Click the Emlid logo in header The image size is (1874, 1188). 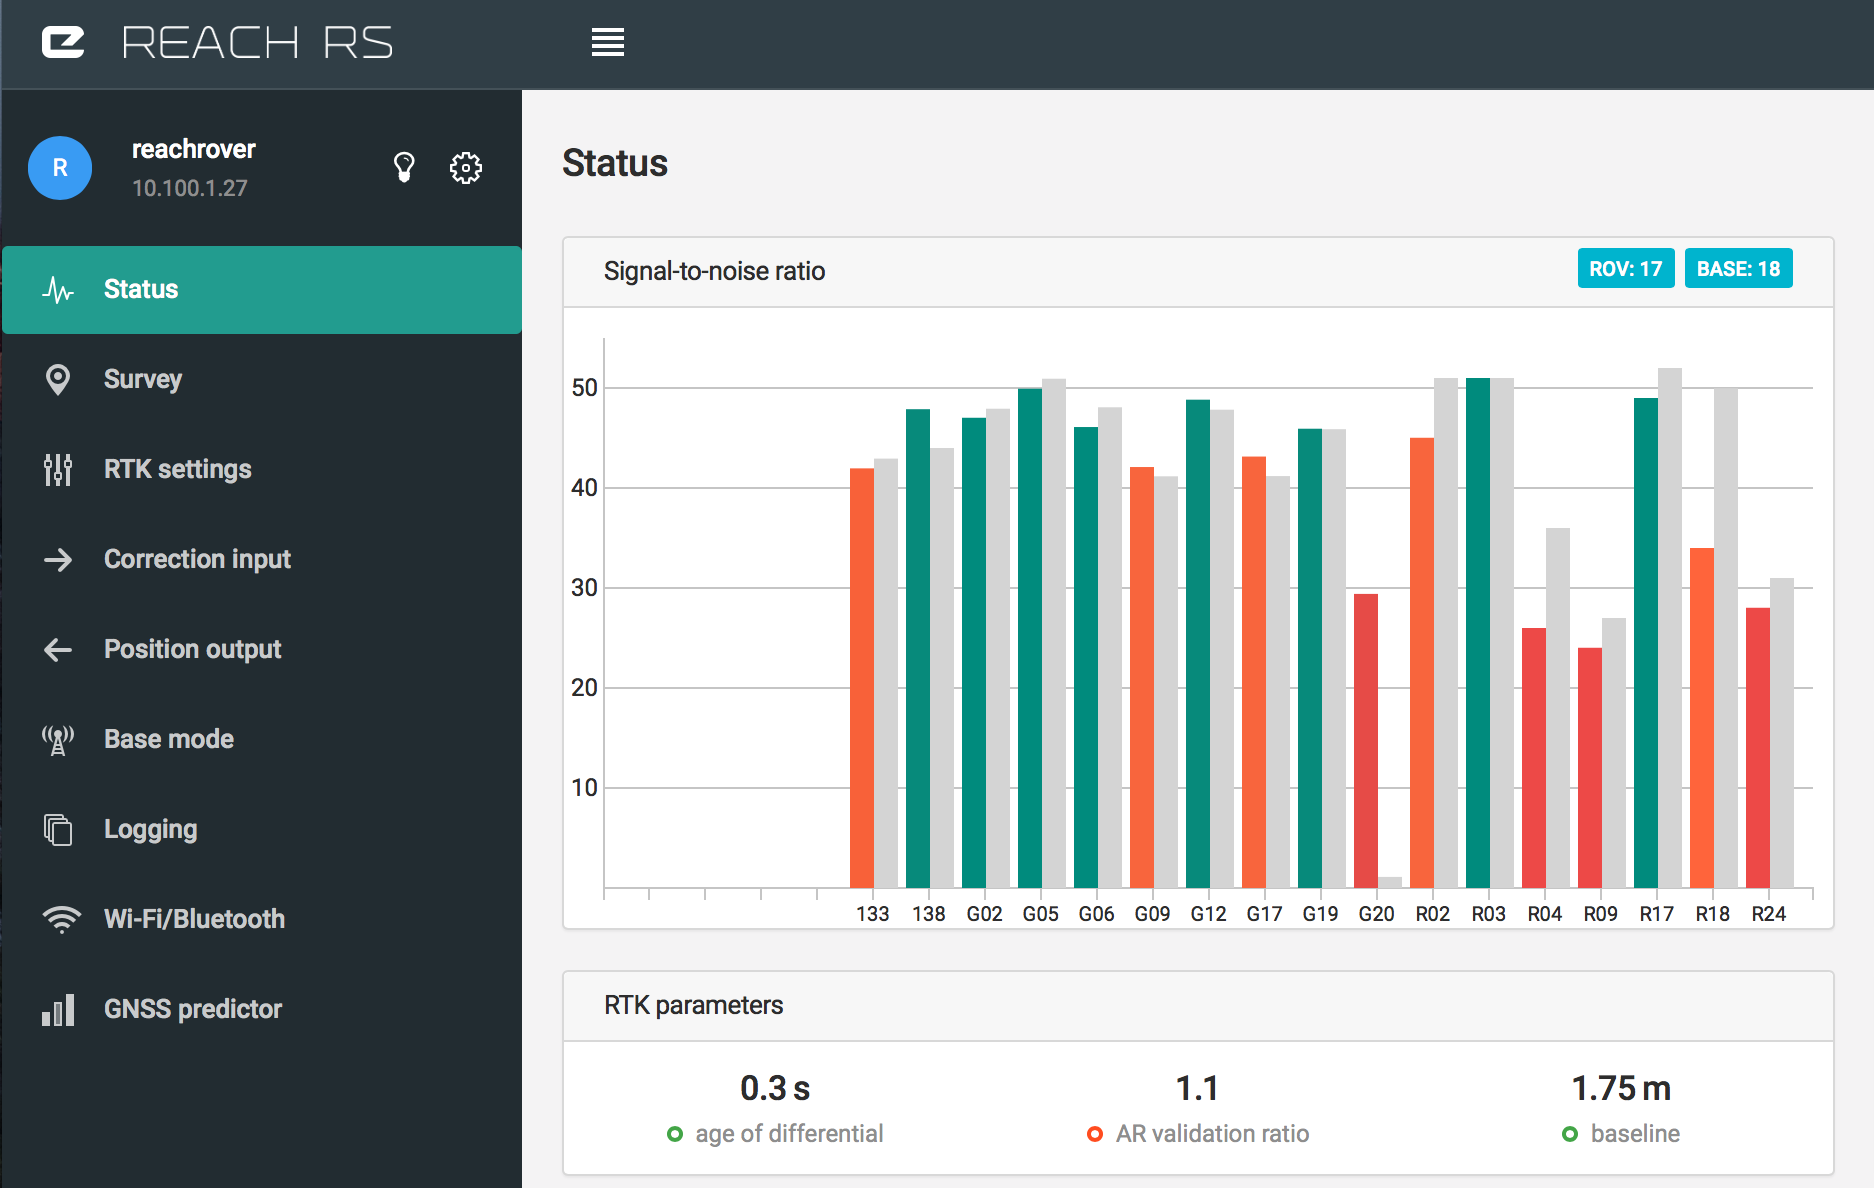click(63, 43)
